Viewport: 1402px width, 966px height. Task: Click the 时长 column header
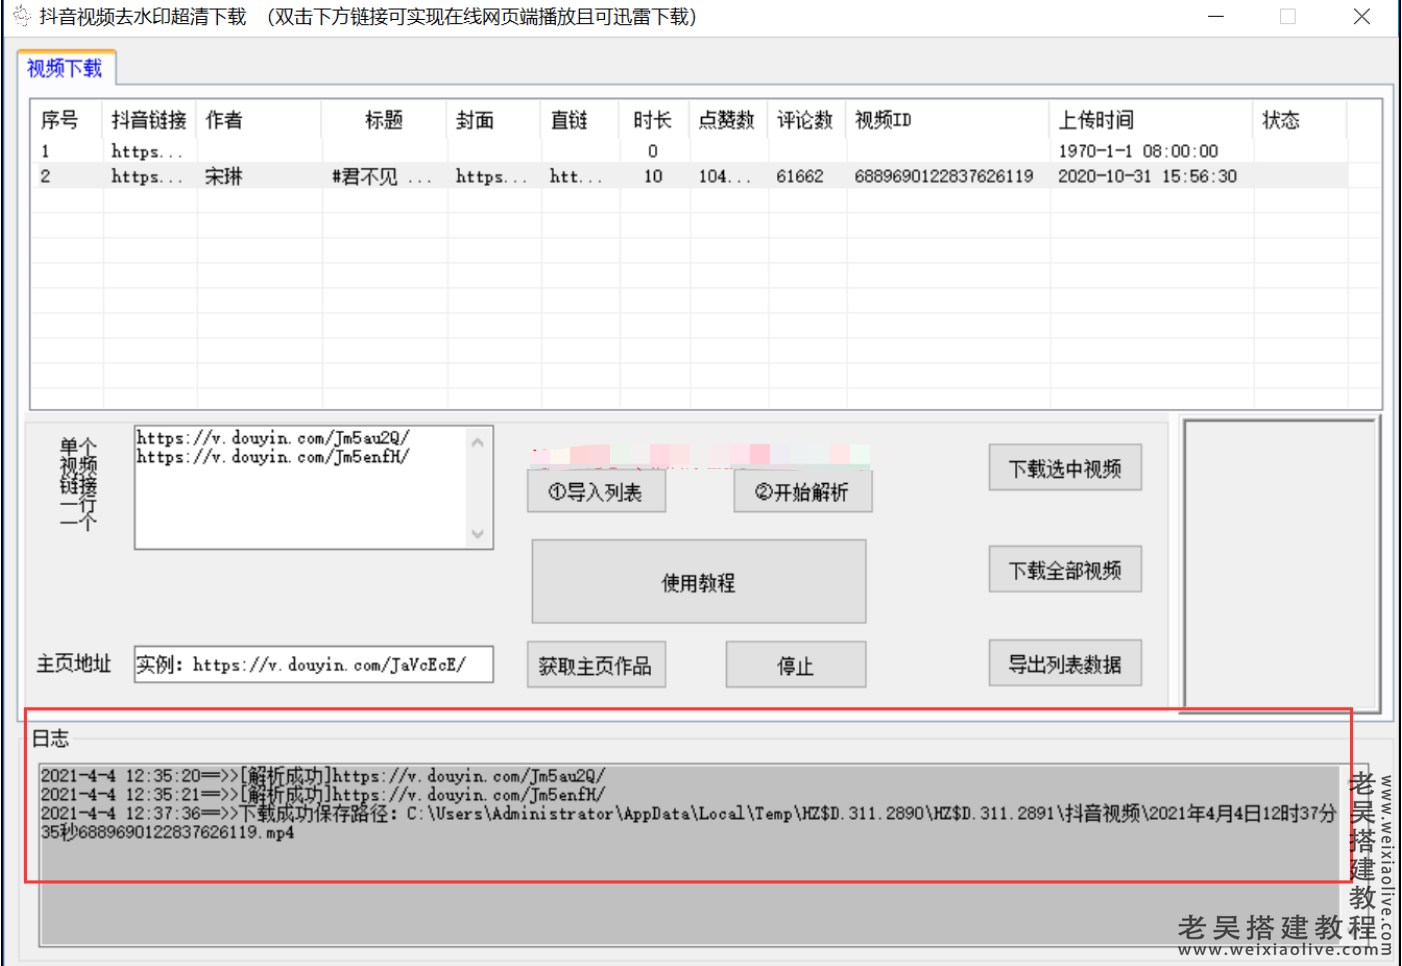[x=652, y=120]
